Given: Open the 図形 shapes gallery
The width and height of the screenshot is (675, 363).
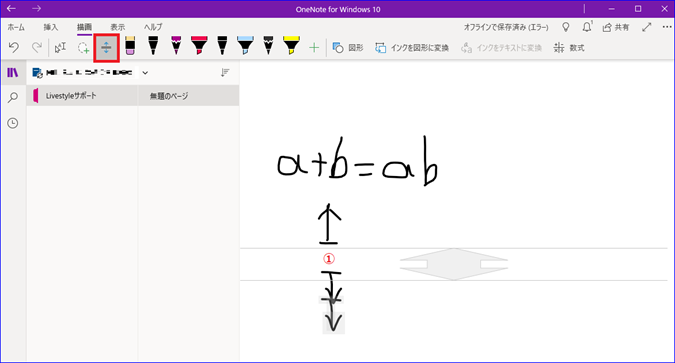Looking at the screenshot, I should tap(348, 48).
